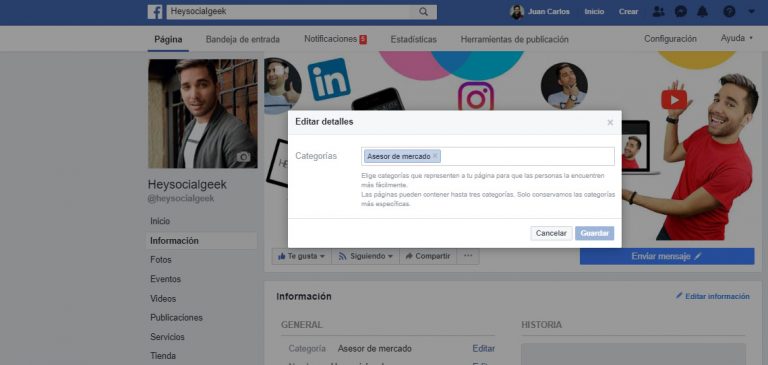
Task: Open the notifications bell icon
Action: tap(702, 12)
